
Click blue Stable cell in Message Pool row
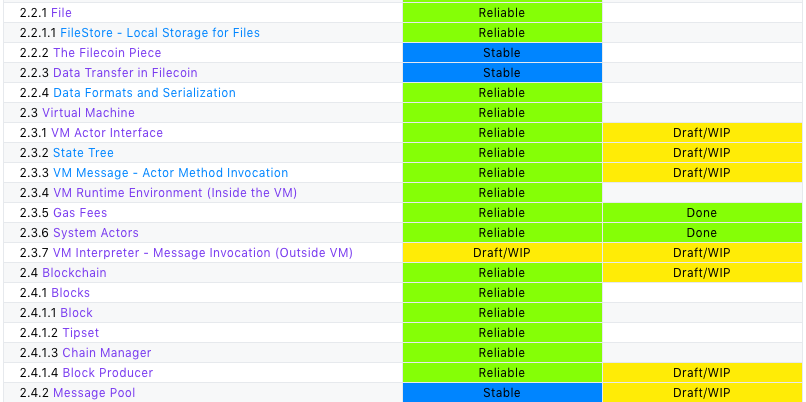(x=502, y=393)
